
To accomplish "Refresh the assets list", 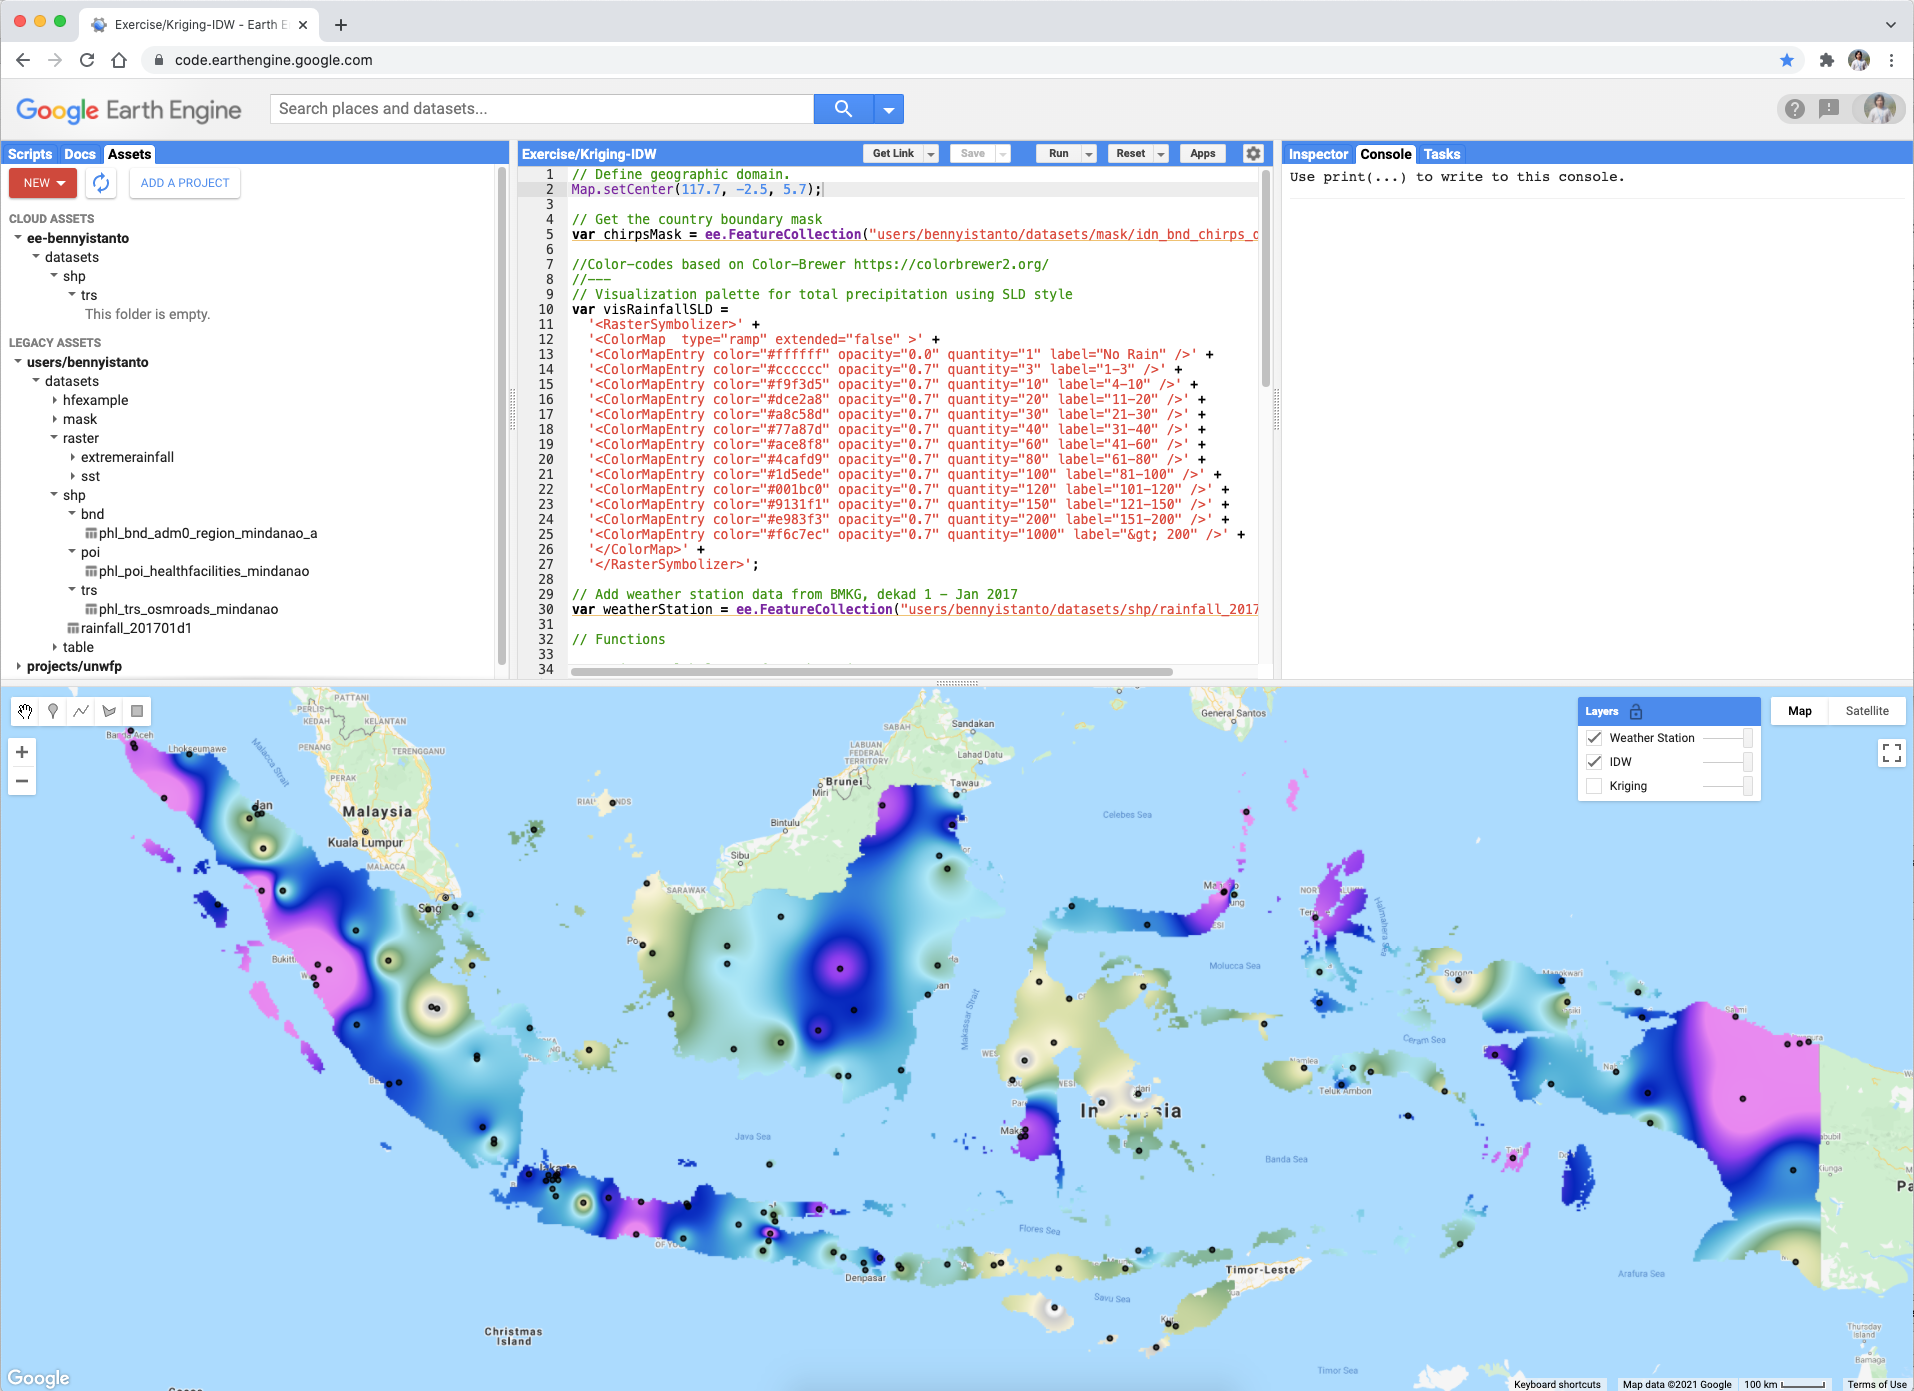I will (101, 183).
